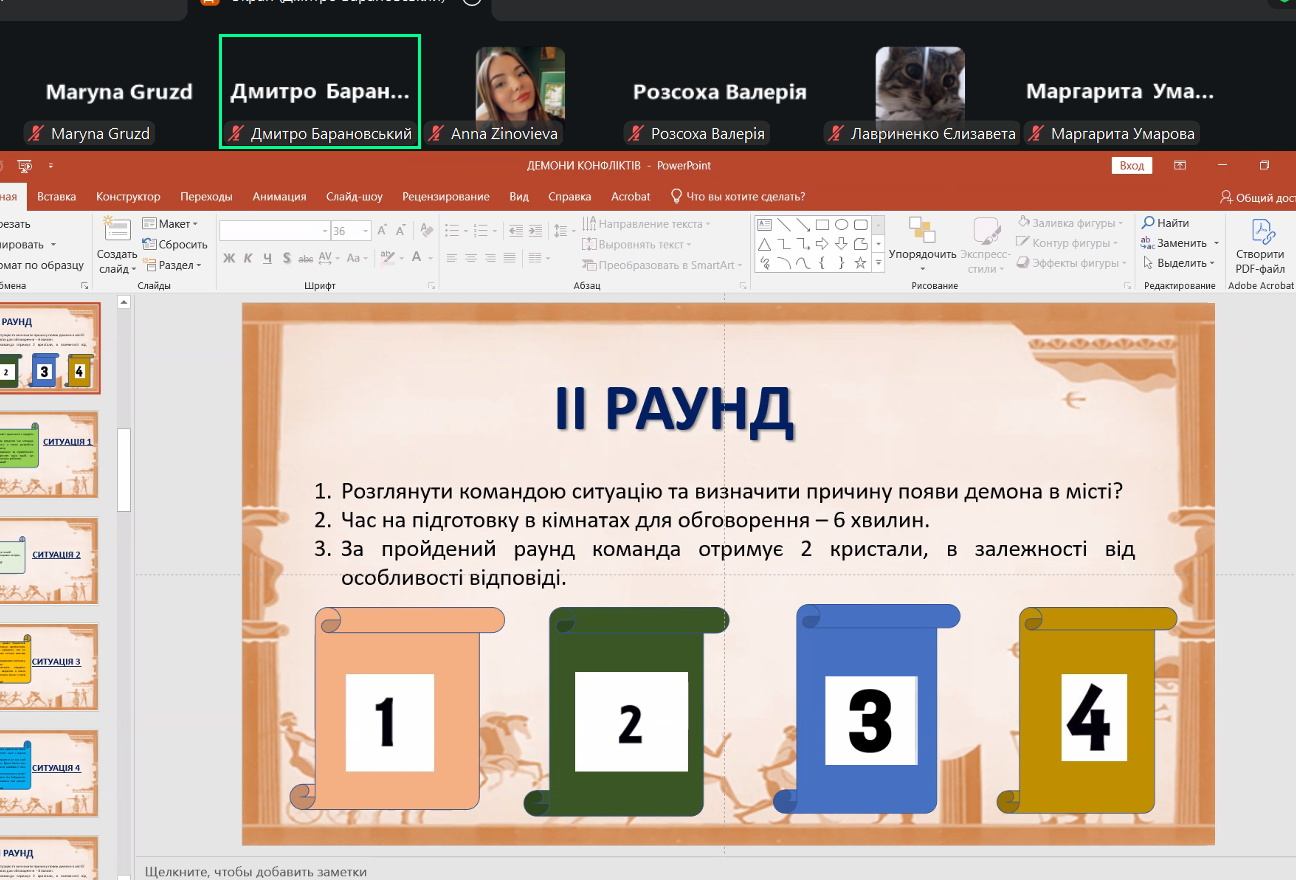Switch to the Анимация ribbon tab
The width and height of the screenshot is (1296, 880).
coord(279,197)
